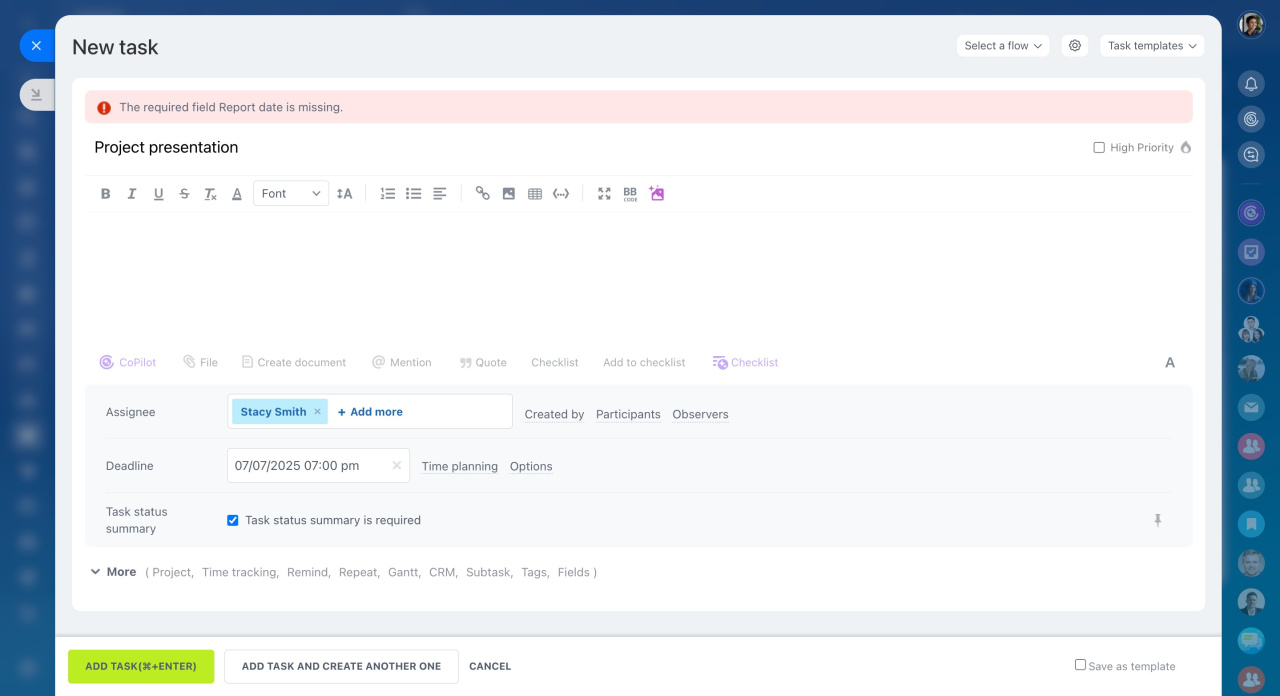1280x696 pixels.
Task: Close the slider with the blue X
Action: [x=36, y=46]
